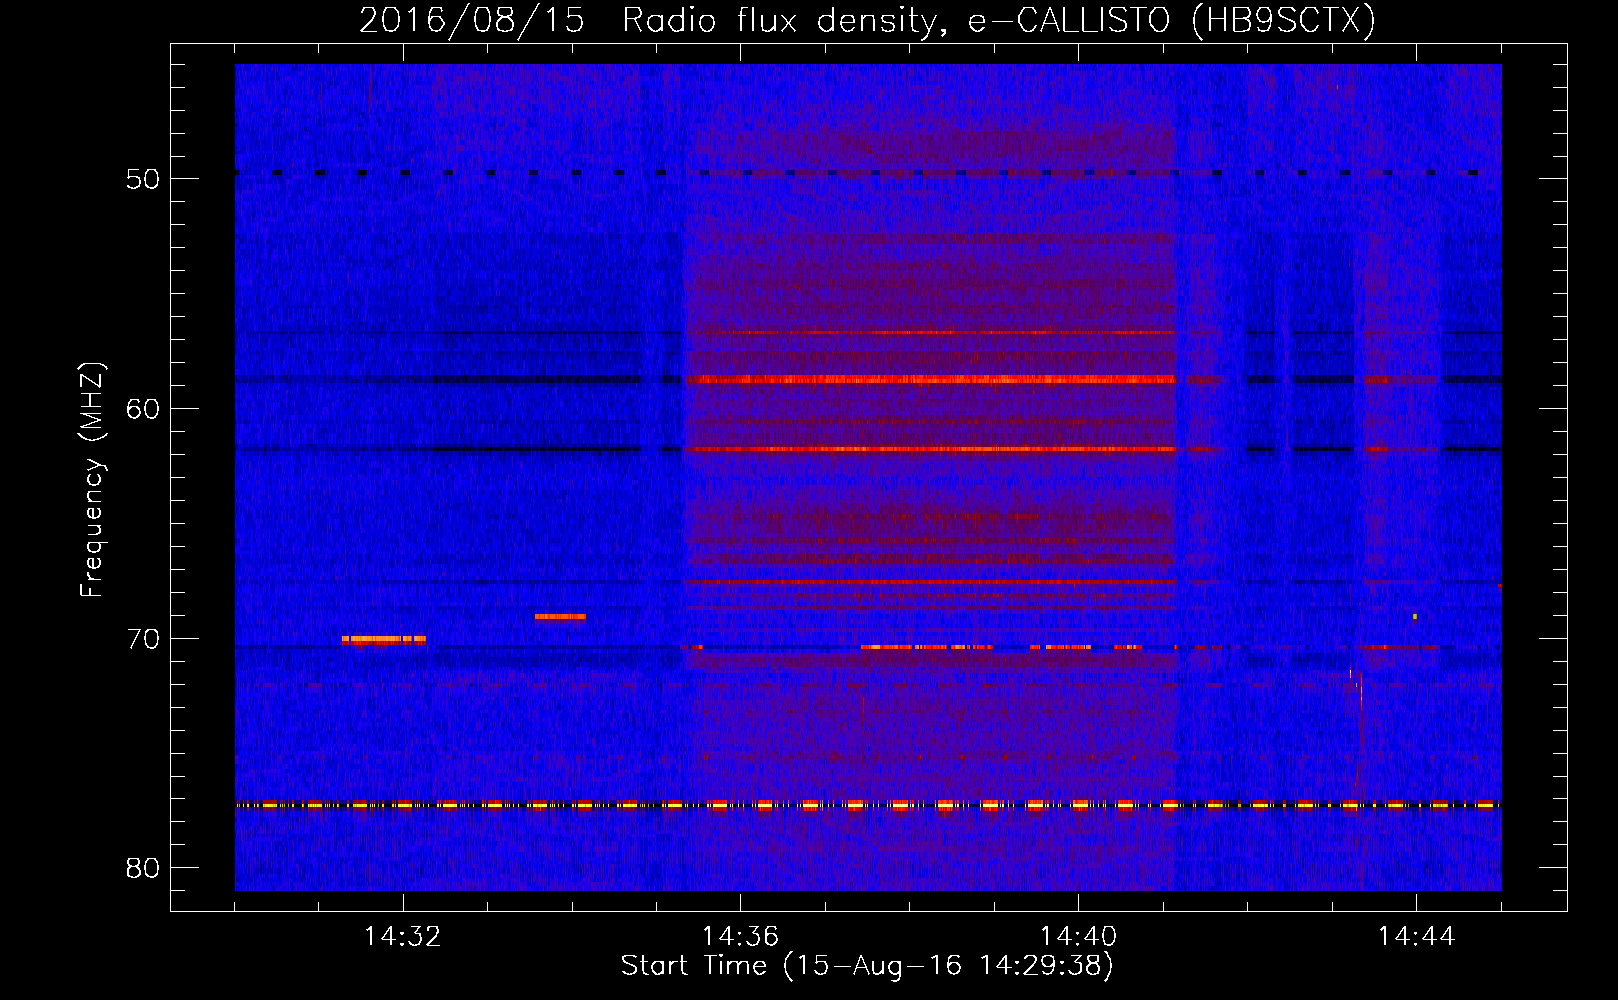
Task: Select the 70 frequency tick label
Action: [x=143, y=639]
